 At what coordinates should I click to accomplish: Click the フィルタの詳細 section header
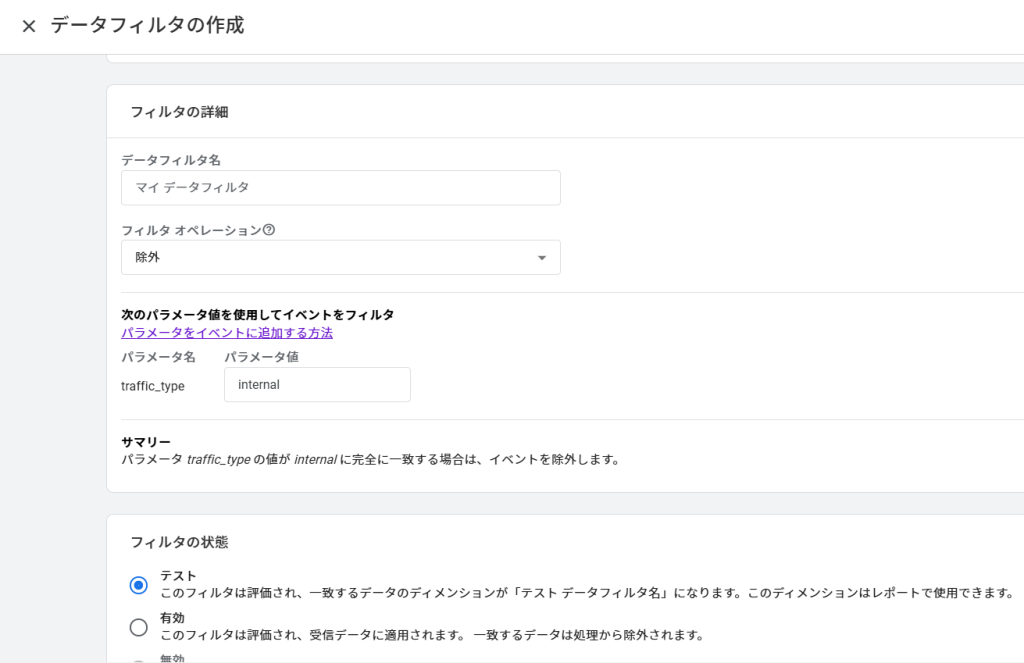pos(179,112)
